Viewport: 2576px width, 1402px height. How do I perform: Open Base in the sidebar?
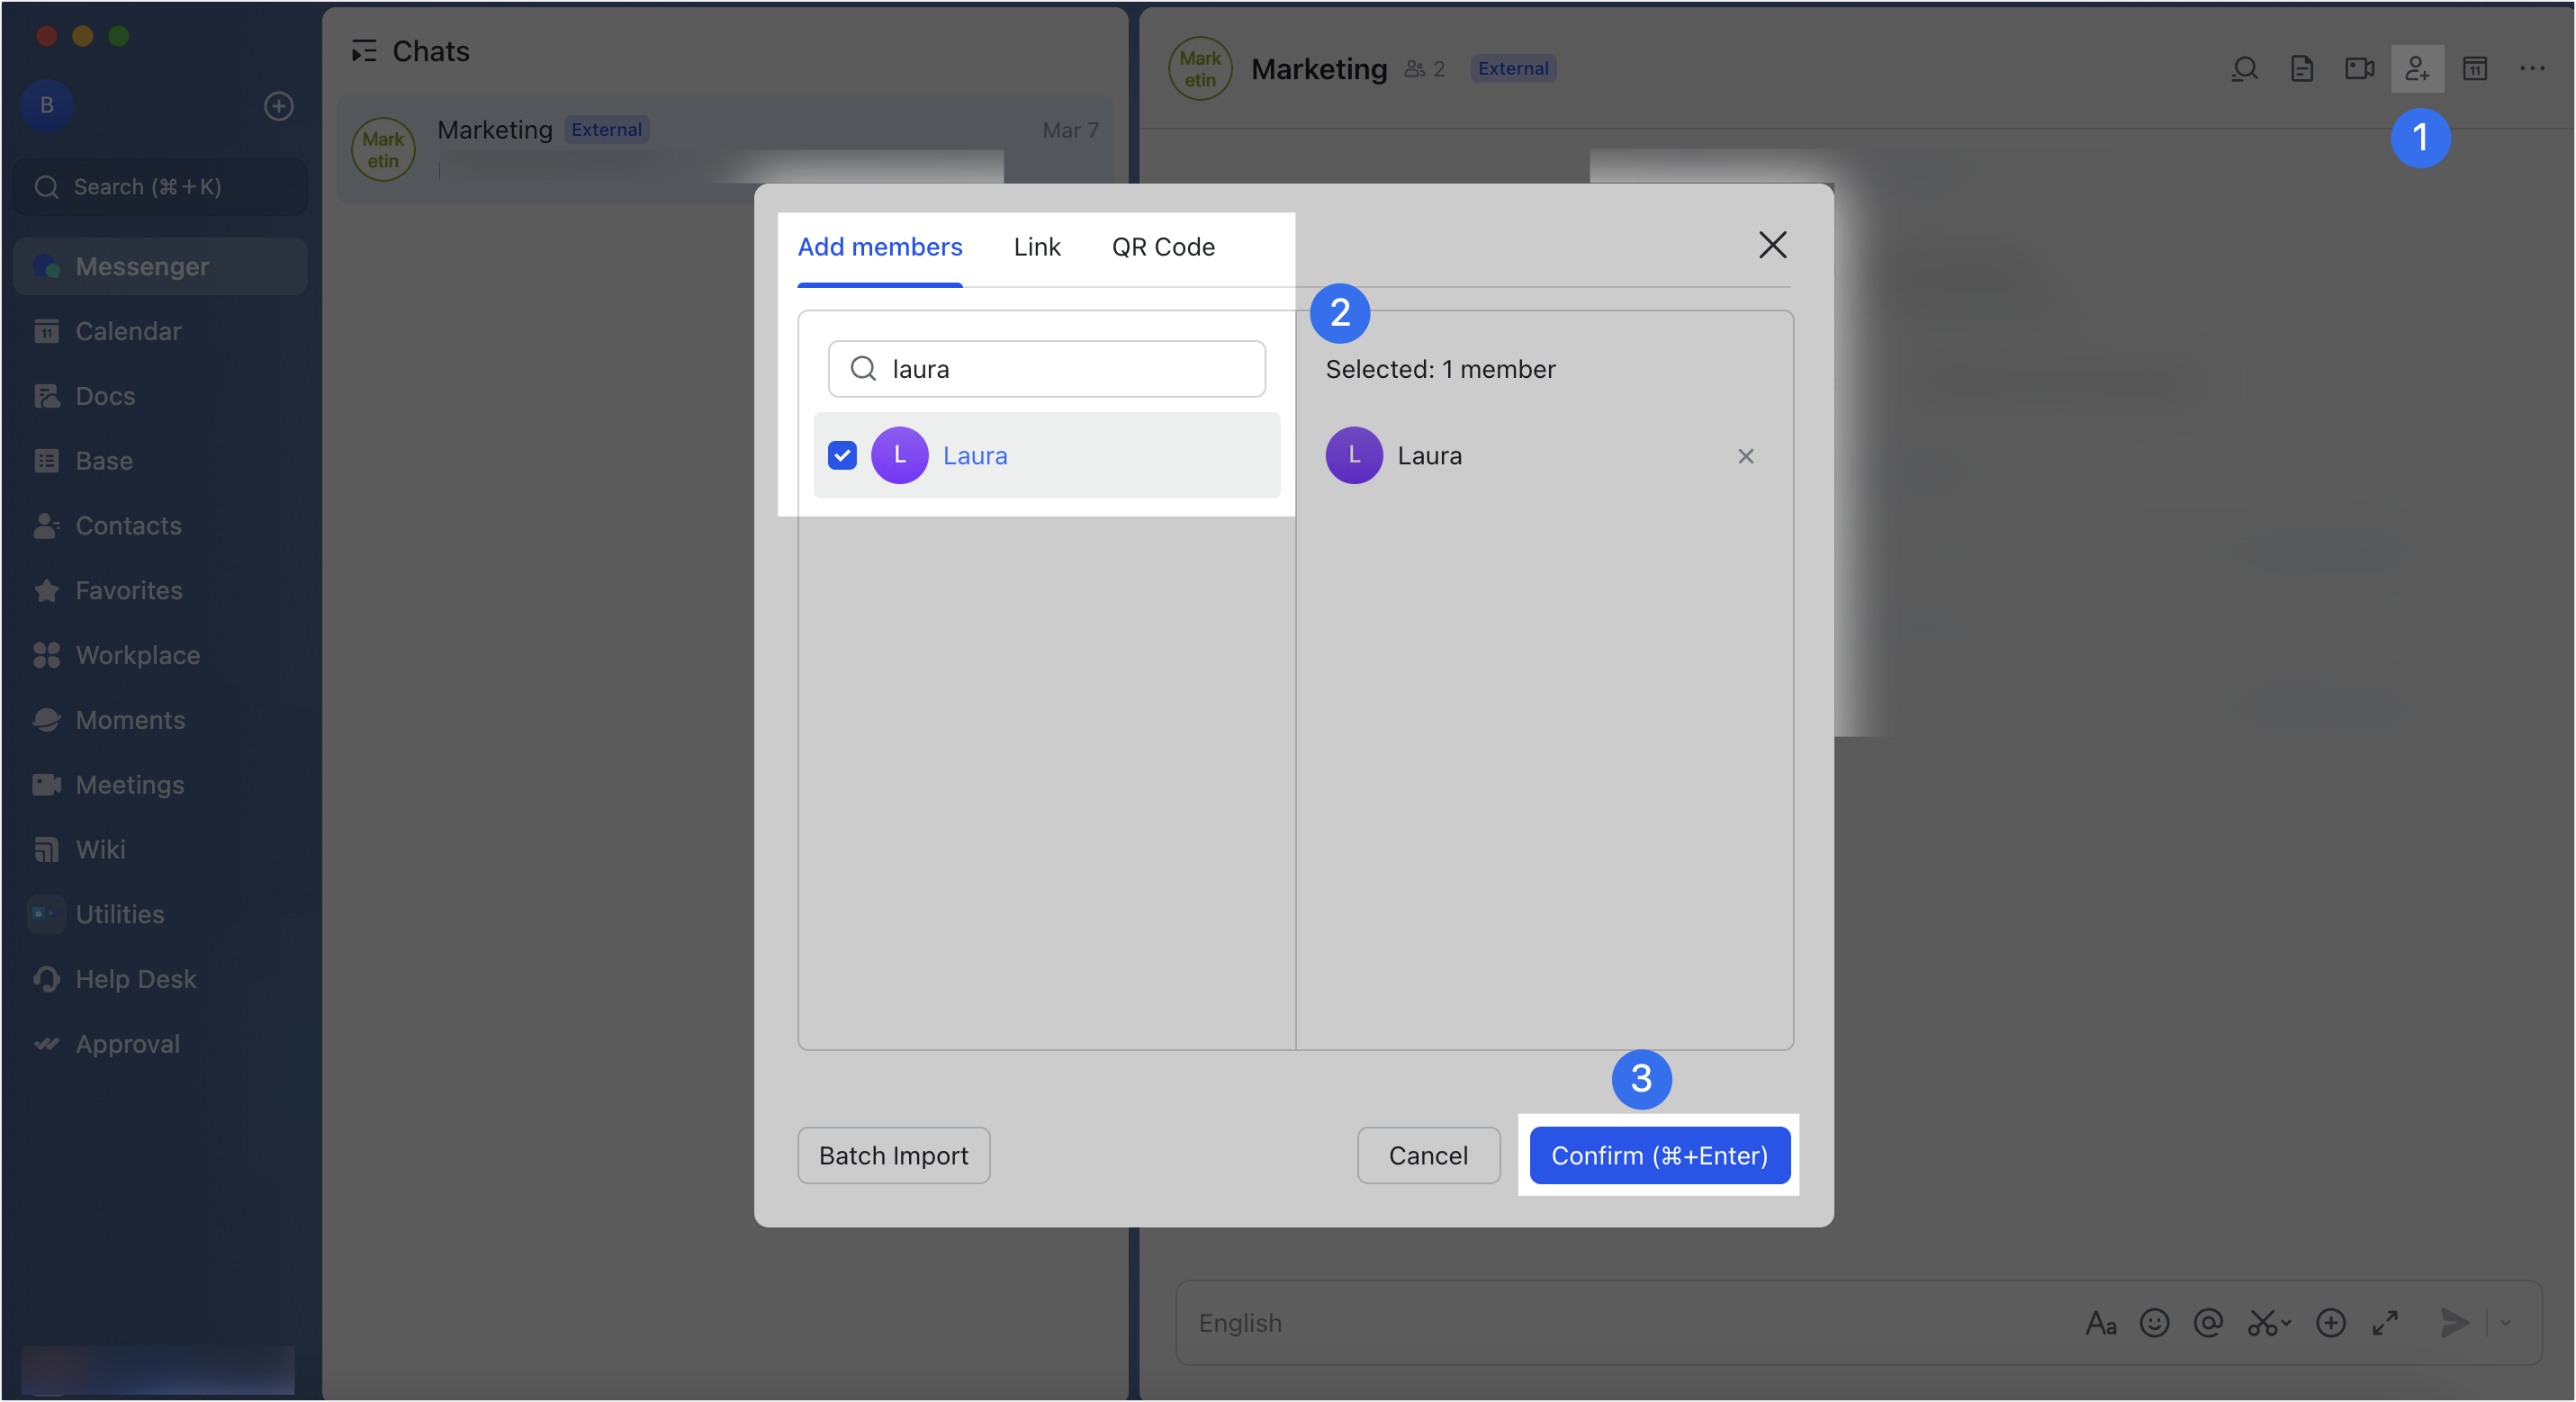click(160, 461)
